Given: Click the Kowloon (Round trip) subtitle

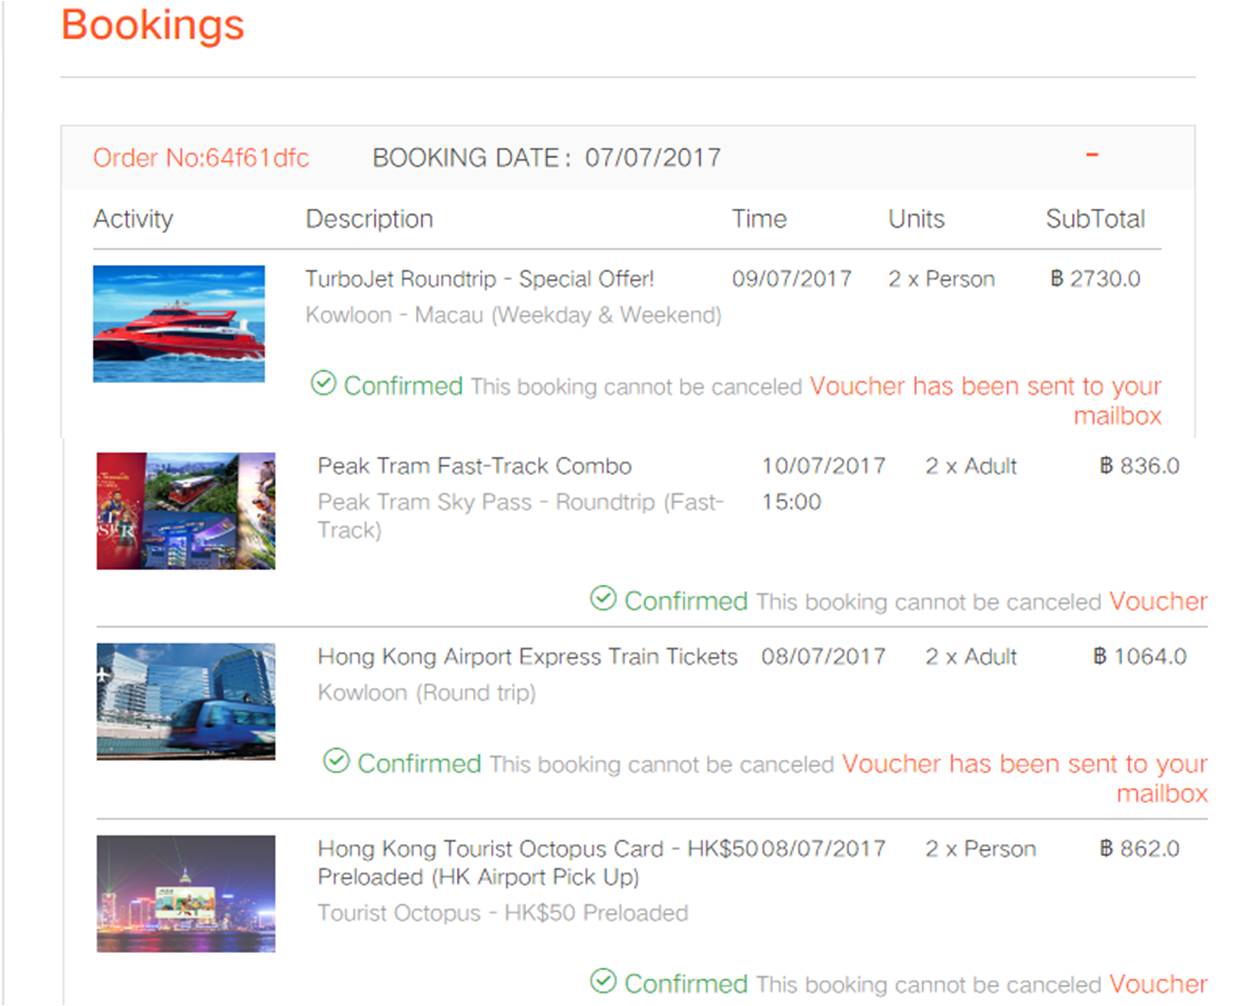Looking at the screenshot, I should click(x=427, y=693).
